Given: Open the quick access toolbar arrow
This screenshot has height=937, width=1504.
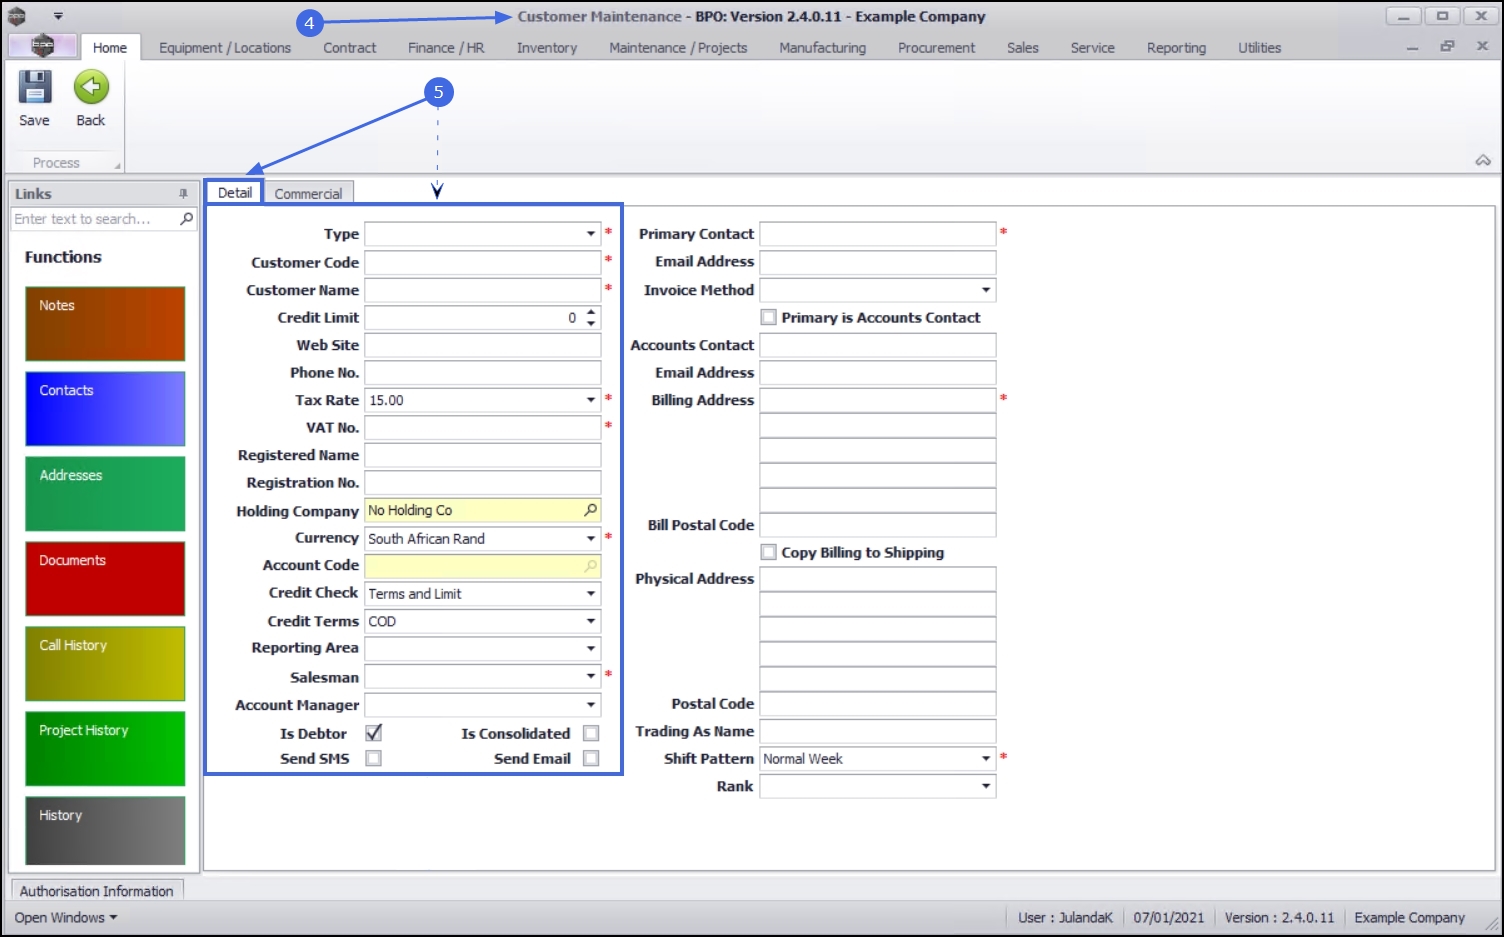Looking at the screenshot, I should pyautogui.click(x=58, y=16).
